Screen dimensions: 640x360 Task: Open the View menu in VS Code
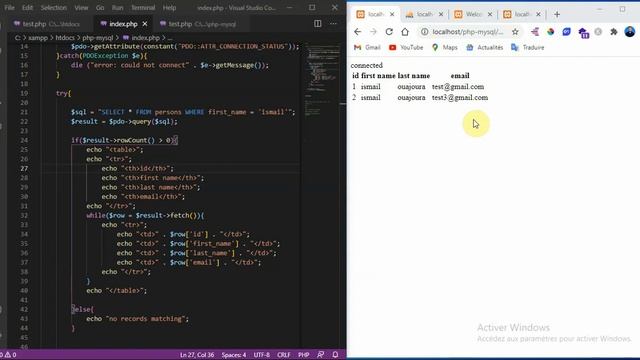[81, 8]
